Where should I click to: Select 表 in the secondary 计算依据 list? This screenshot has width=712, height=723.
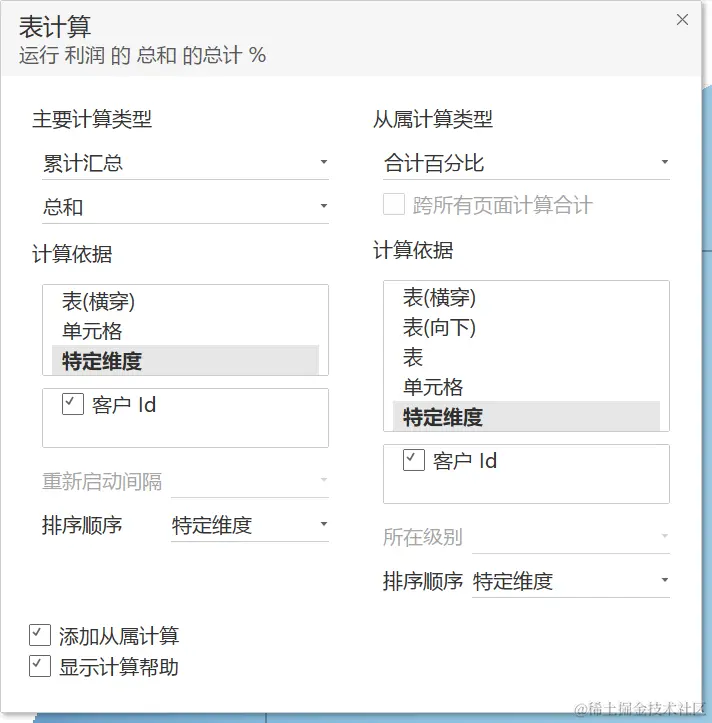point(526,357)
